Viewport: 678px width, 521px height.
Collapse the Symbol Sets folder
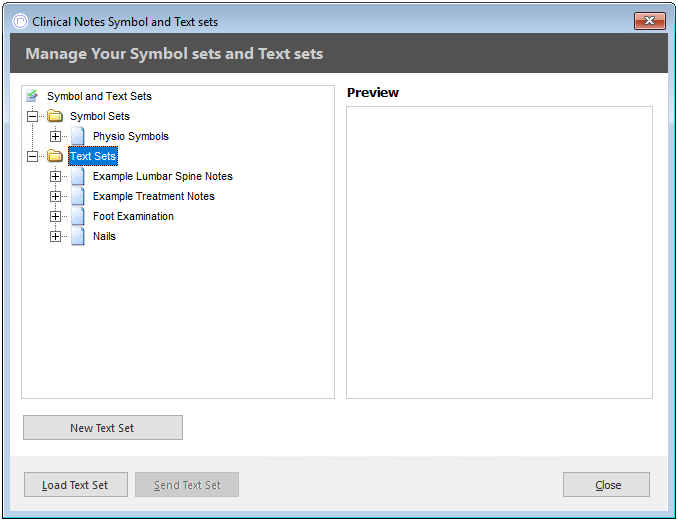(x=32, y=116)
